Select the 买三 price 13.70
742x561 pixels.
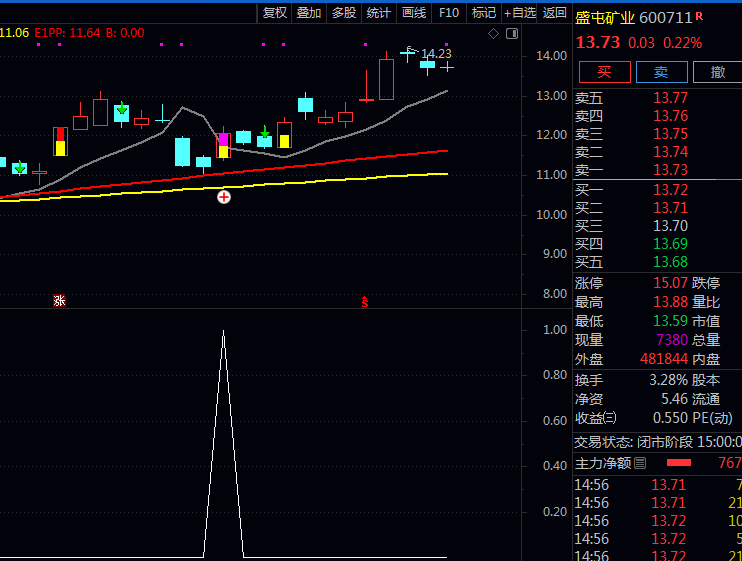[671, 226]
